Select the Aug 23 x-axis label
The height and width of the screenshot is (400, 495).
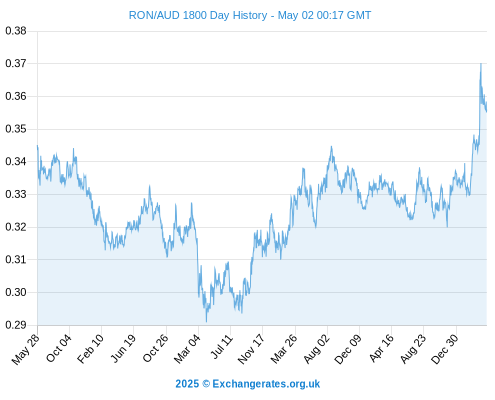coord(413,349)
